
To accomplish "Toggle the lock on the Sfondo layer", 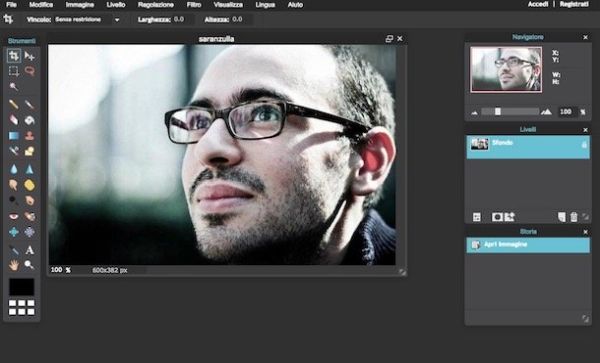I will pyautogui.click(x=584, y=145).
